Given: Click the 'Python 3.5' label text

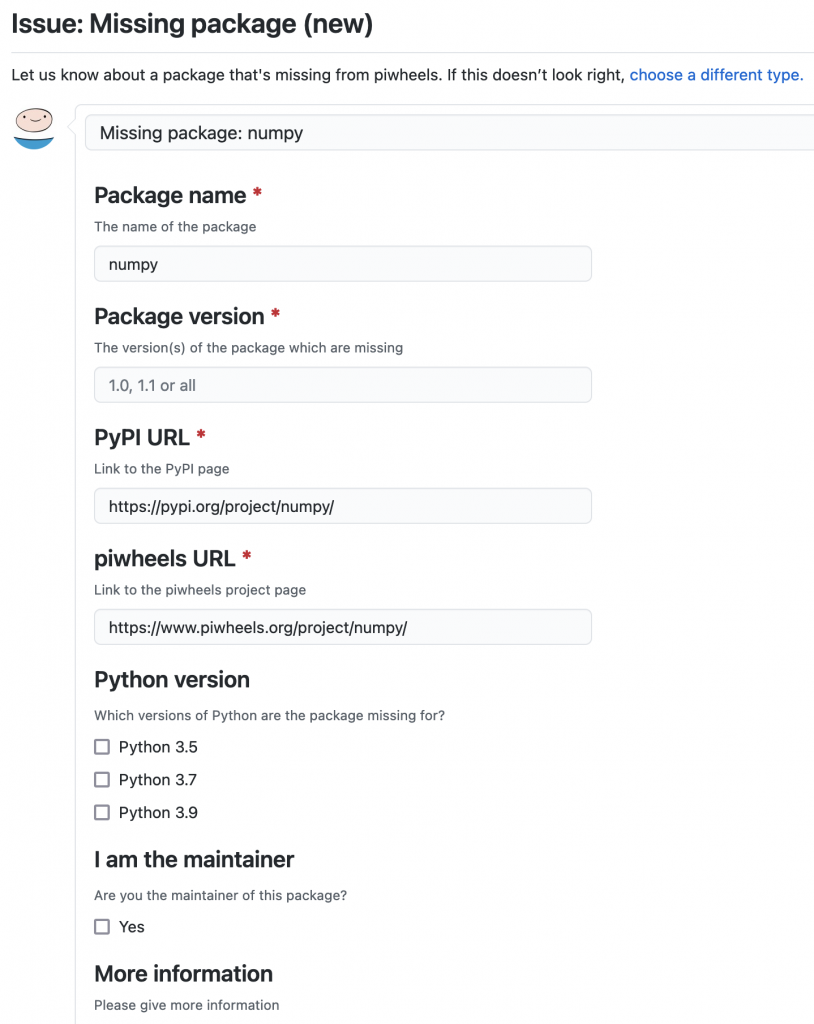Looking at the screenshot, I should pos(158,746).
